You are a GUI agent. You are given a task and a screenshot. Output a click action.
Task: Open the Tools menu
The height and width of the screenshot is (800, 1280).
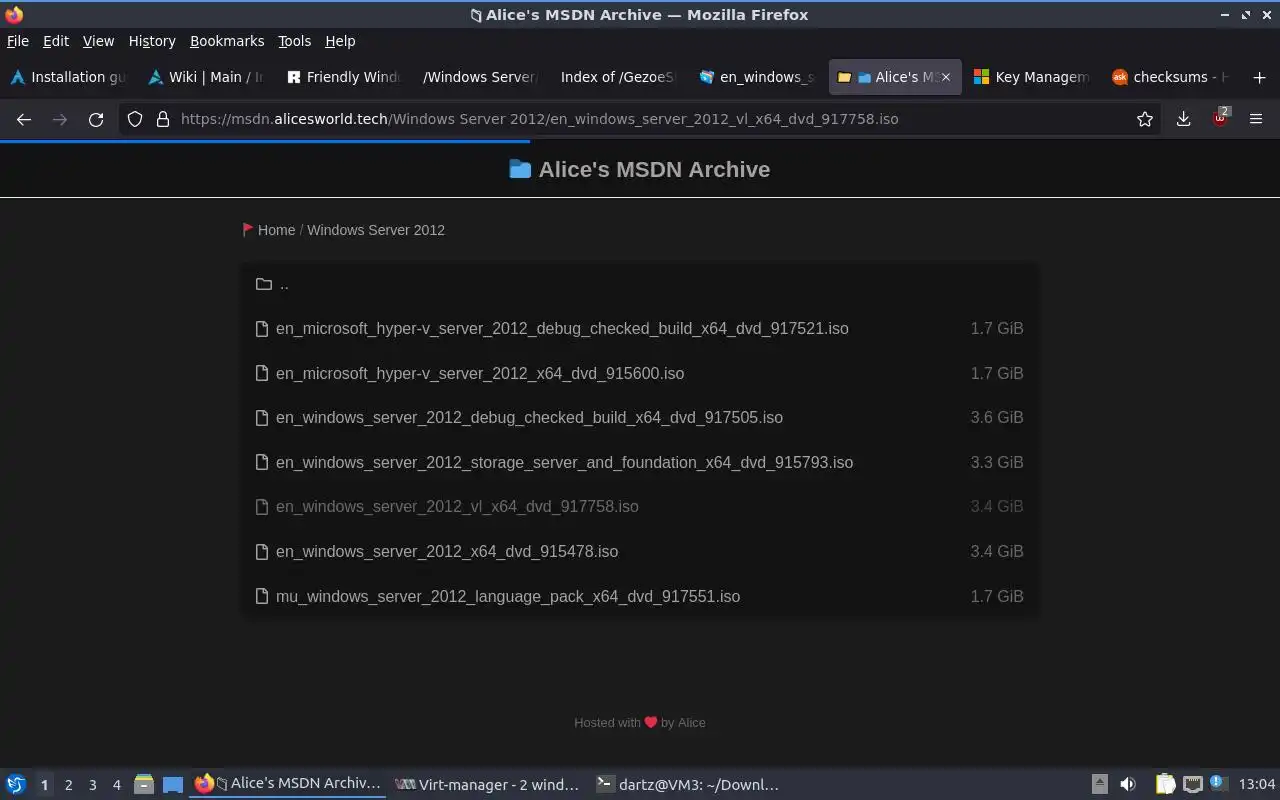[294, 41]
